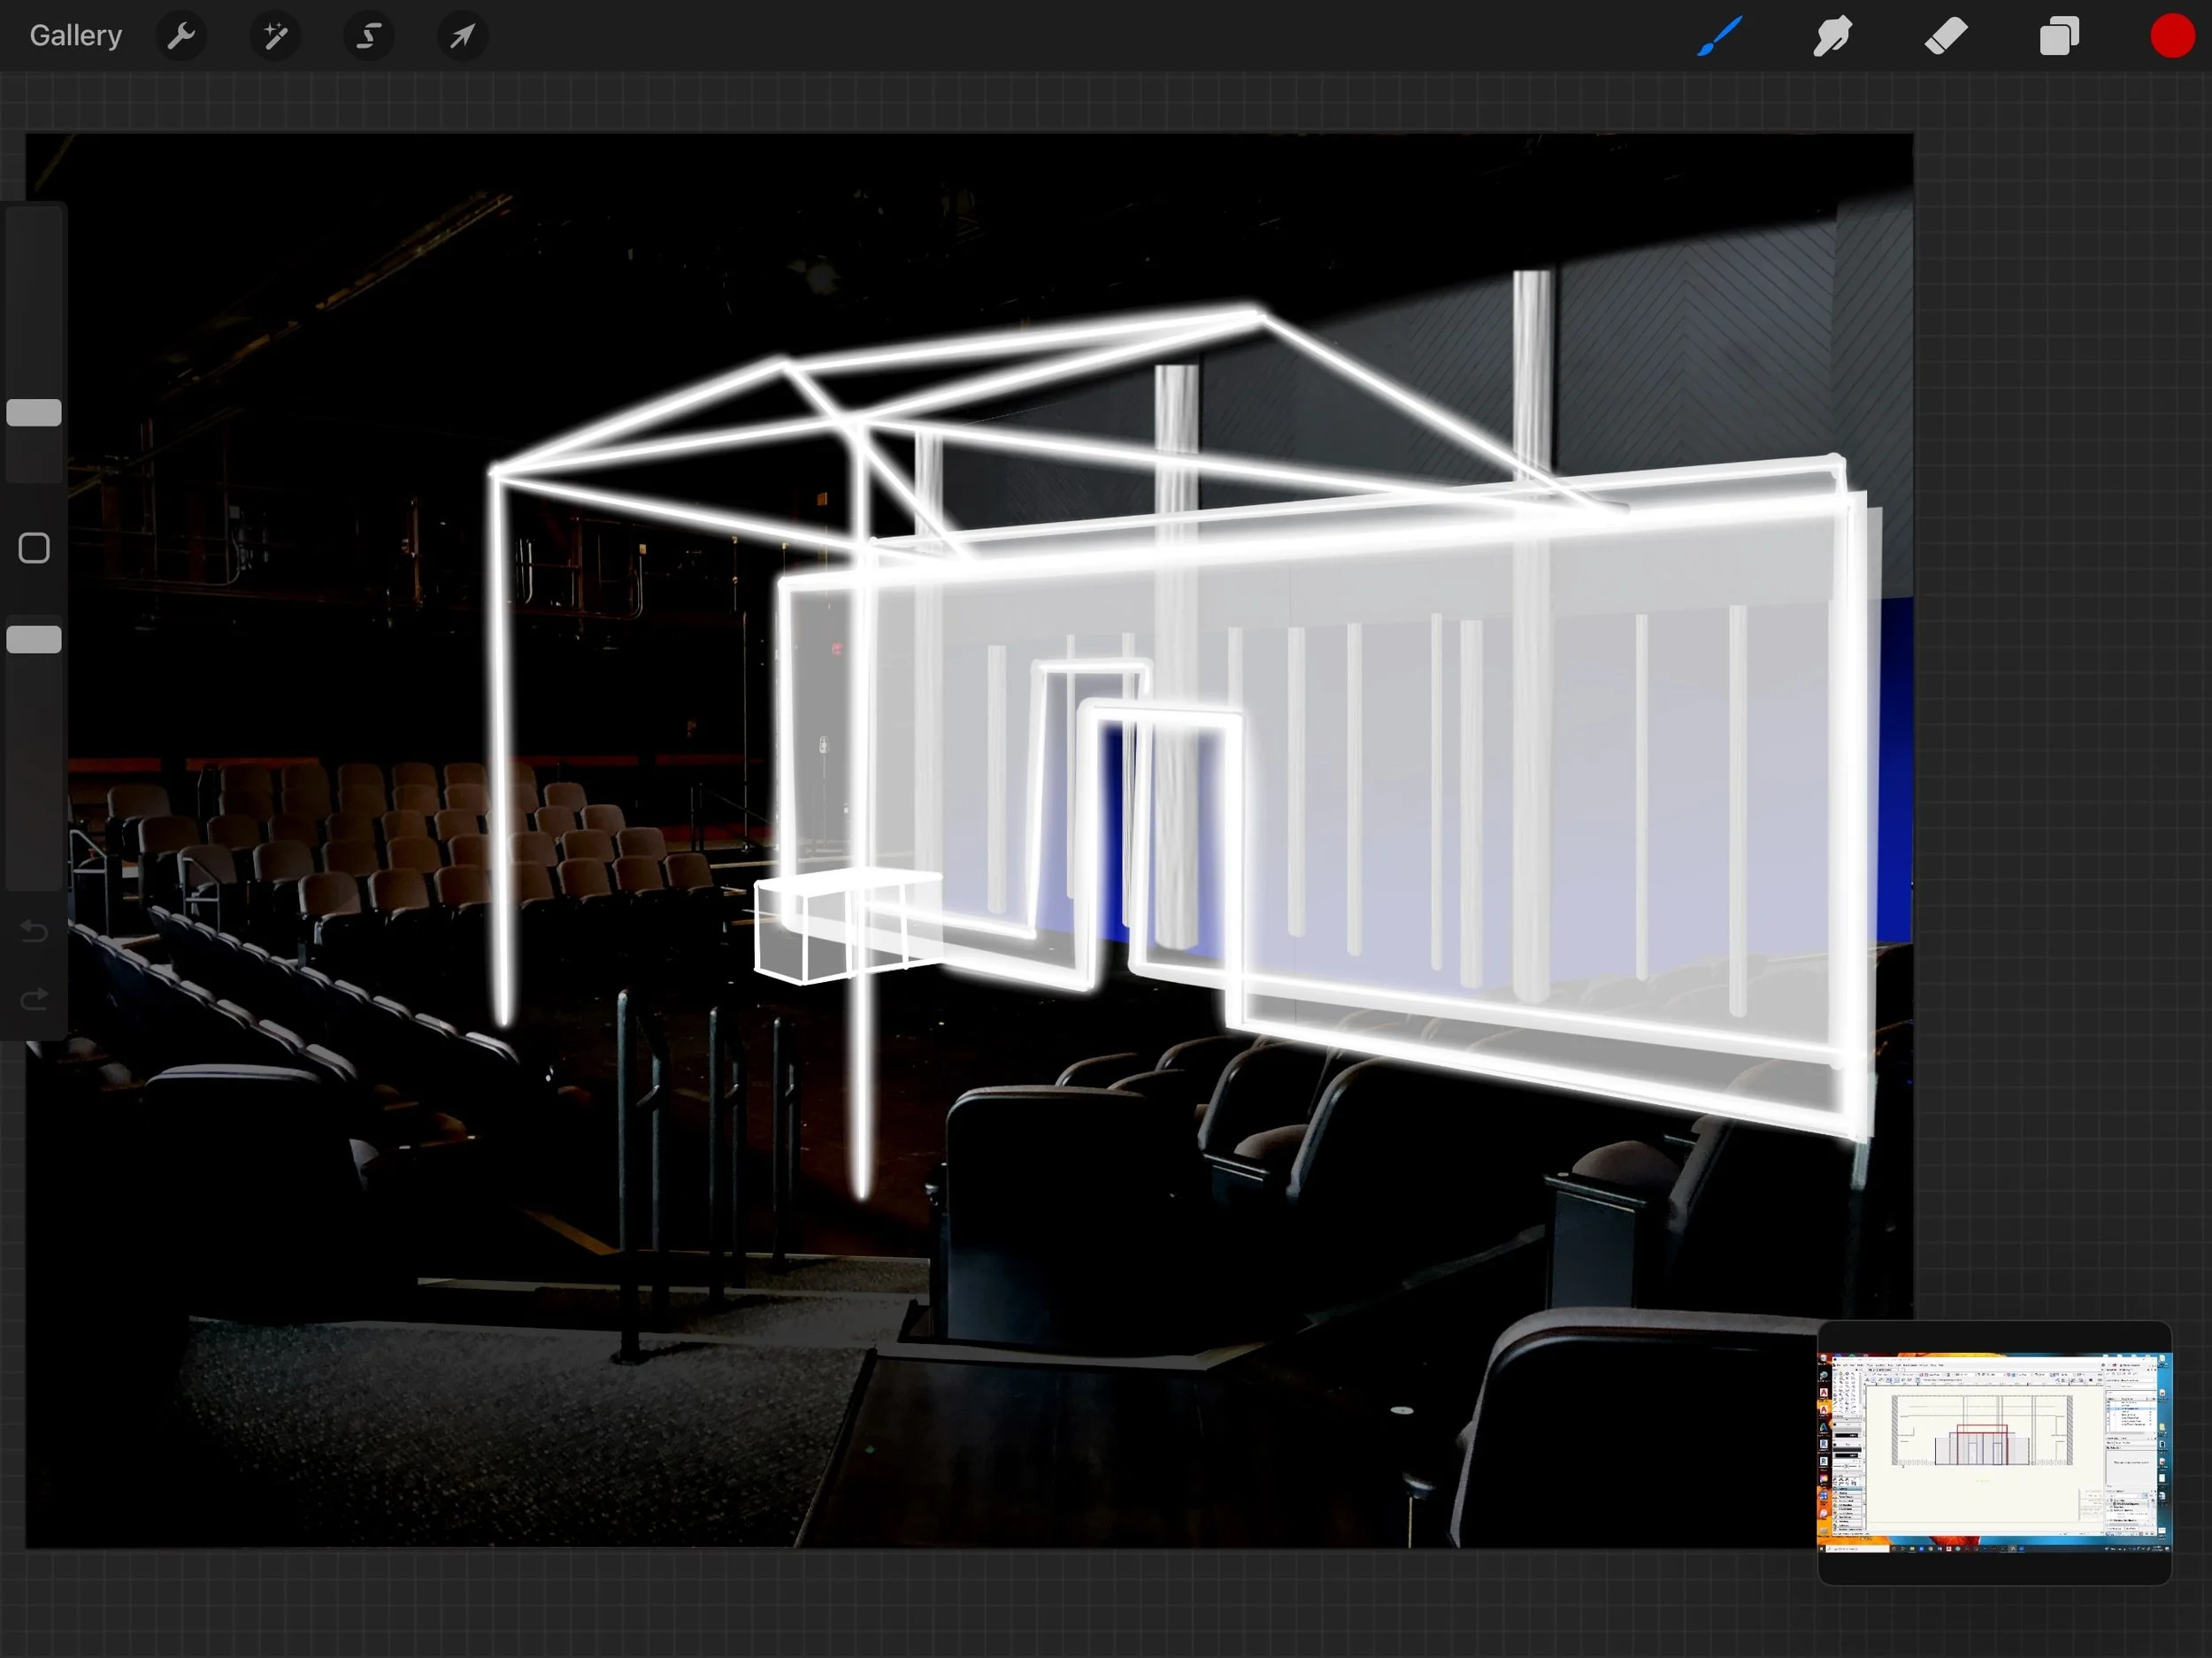Open the Layers panel
The height and width of the screenshot is (1658, 2212).
click(x=2059, y=37)
